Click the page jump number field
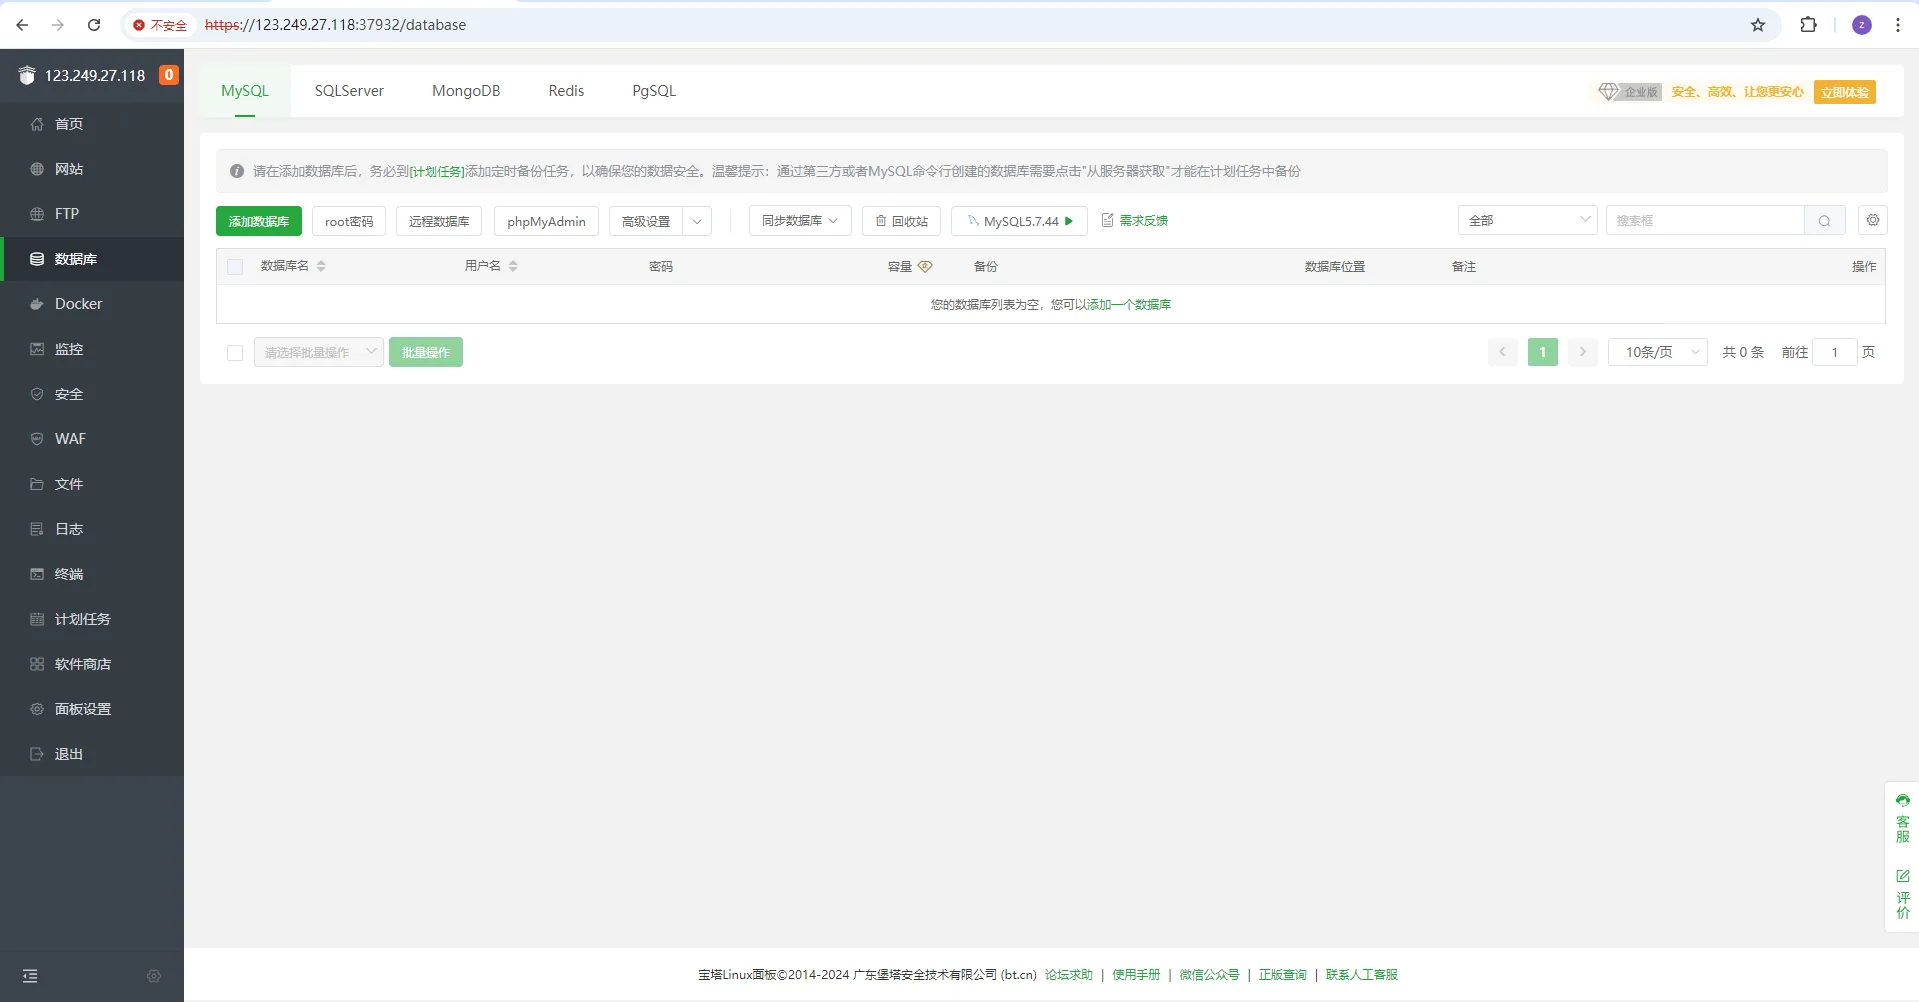The image size is (1919, 1002). pos(1835,352)
